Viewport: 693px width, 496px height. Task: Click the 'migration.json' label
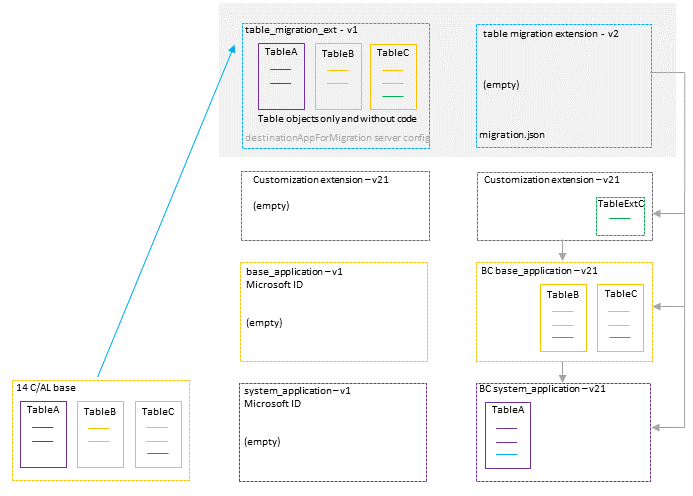point(512,135)
